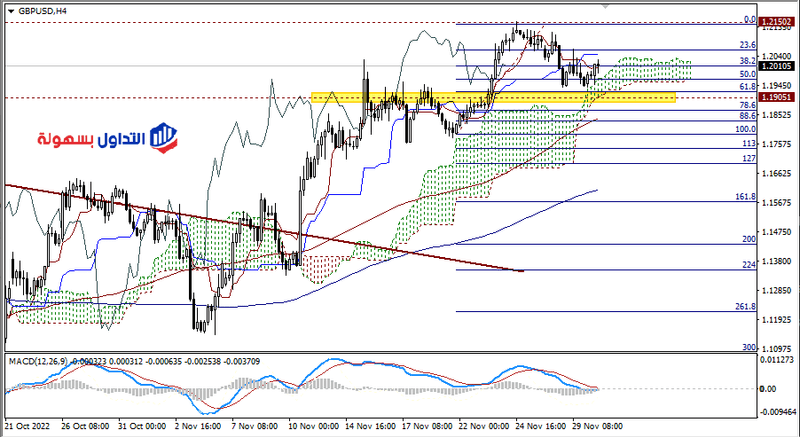Click the 1.16625 price on the scale
The image size is (800, 437).
[x=777, y=173]
